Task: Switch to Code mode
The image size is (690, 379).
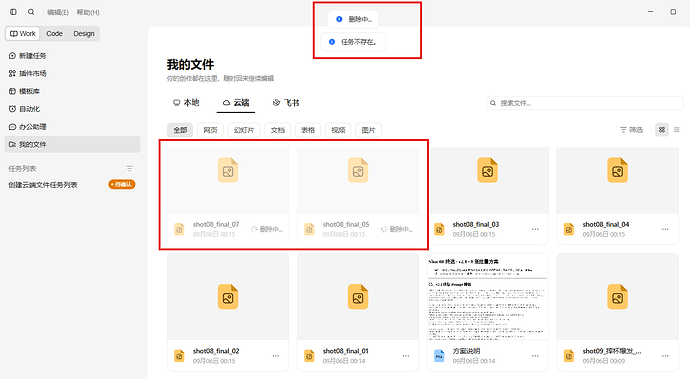Action: (x=54, y=33)
